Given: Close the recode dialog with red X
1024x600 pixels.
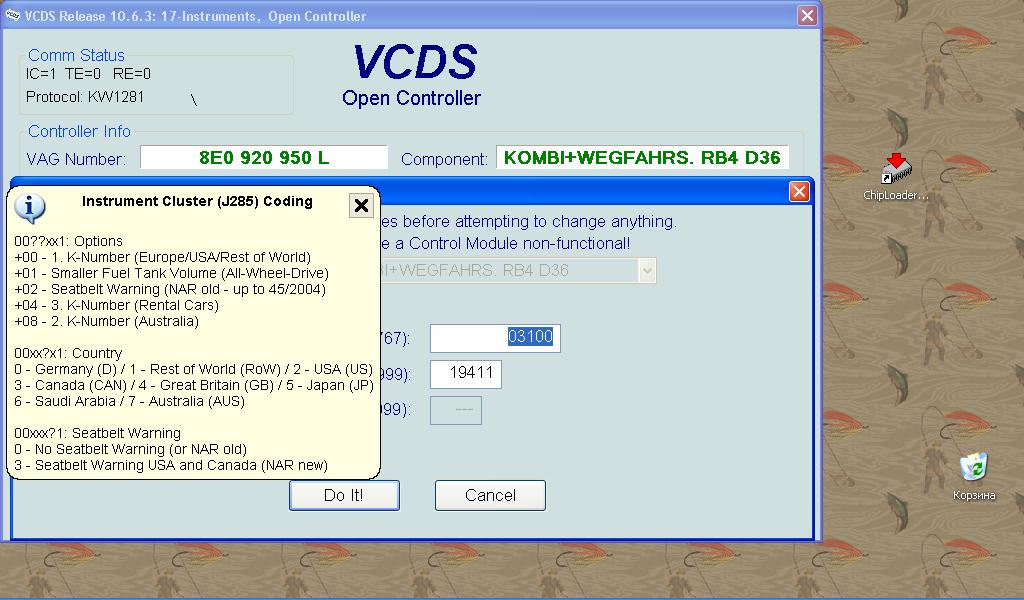Looking at the screenshot, I should [799, 191].
